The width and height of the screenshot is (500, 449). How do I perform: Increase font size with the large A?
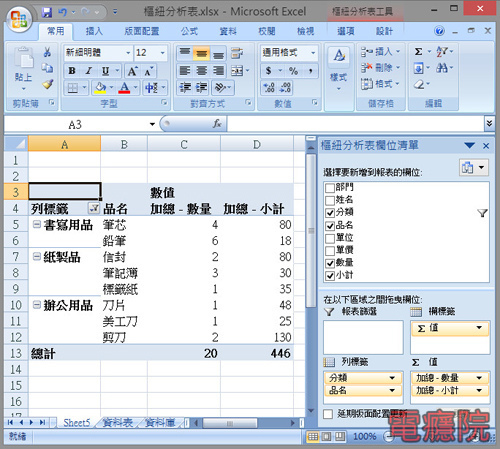click(x=132, y=71)
